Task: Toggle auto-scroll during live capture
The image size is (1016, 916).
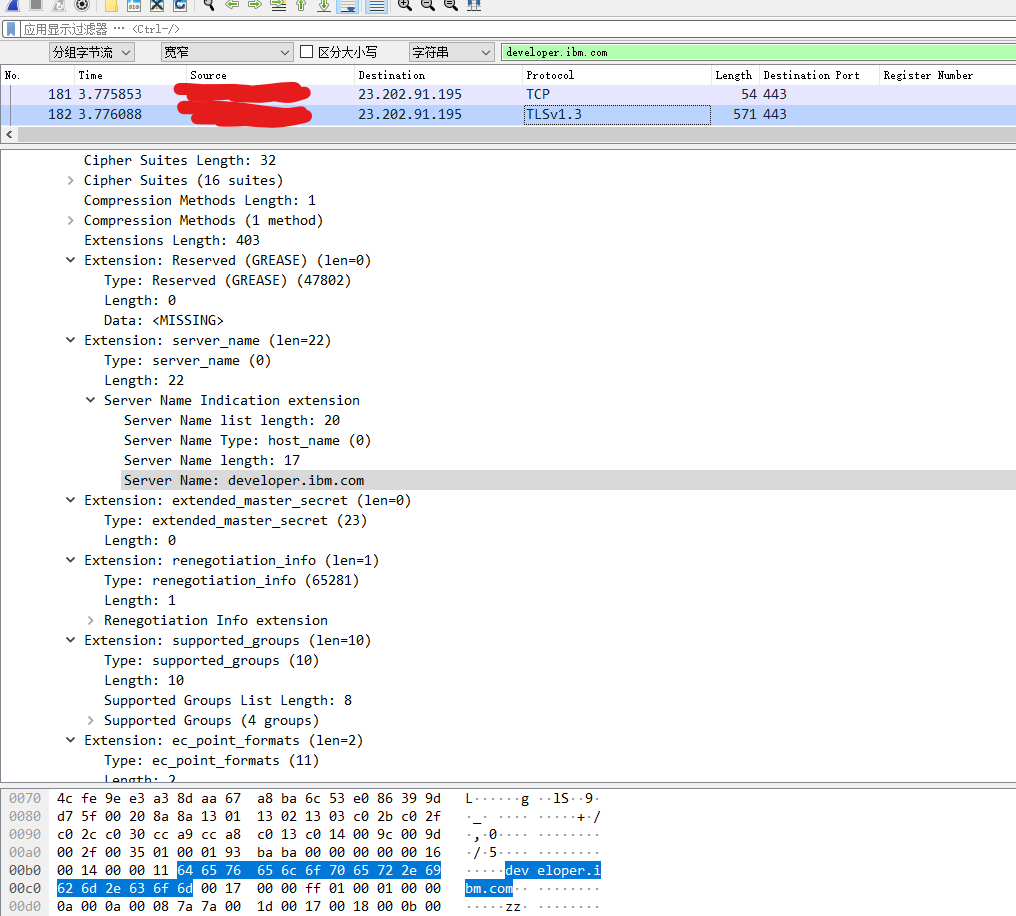Action: click(x=348, y=6)
